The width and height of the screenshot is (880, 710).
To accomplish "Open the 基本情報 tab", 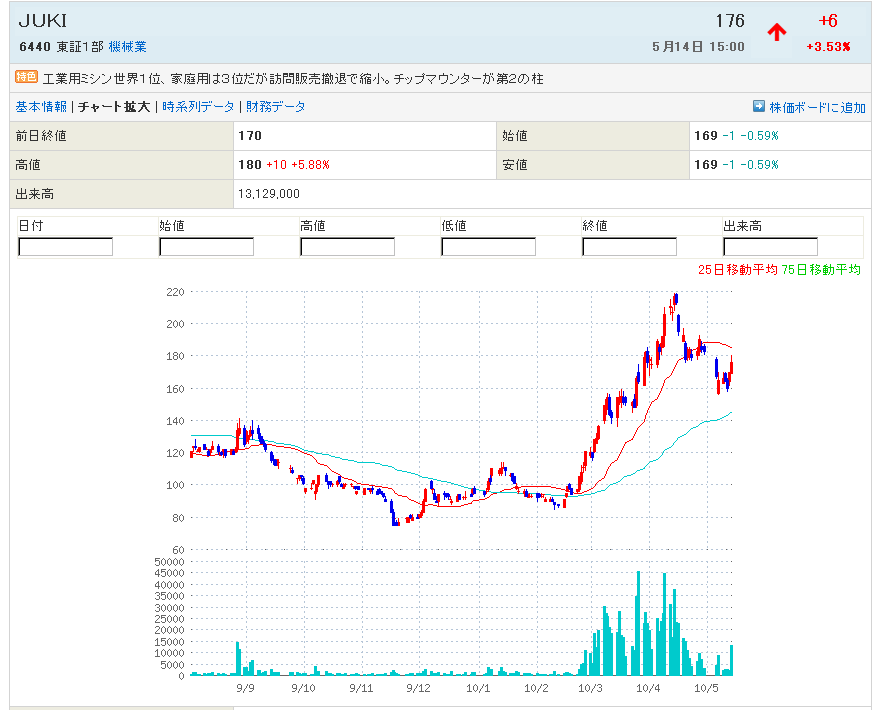I will click(x=41, y=107).
